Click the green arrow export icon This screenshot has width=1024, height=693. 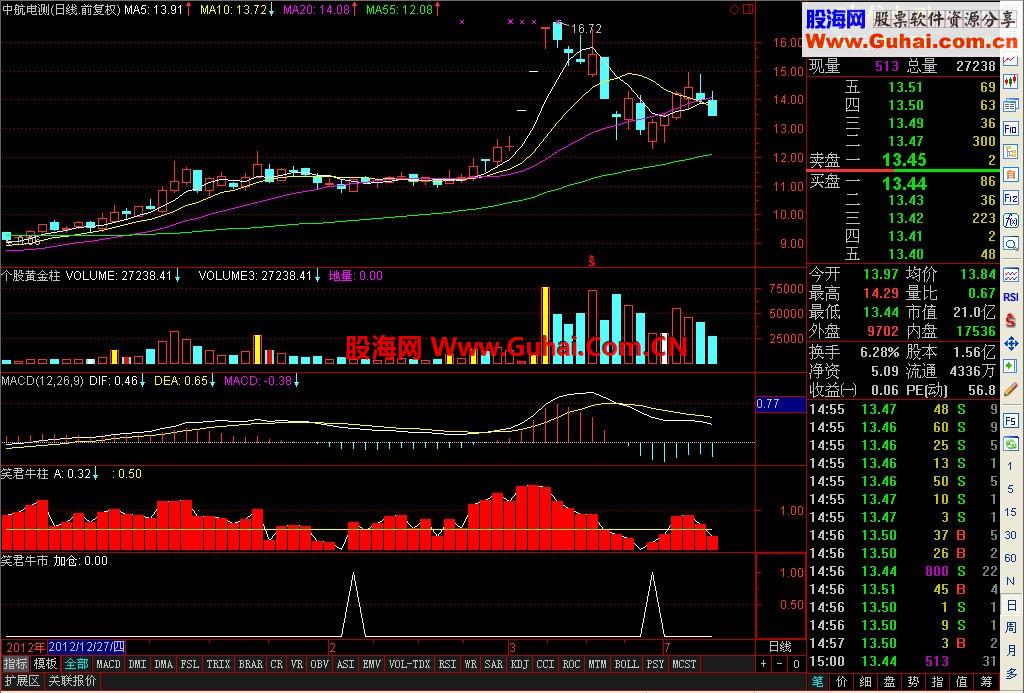click(1010, 366)
